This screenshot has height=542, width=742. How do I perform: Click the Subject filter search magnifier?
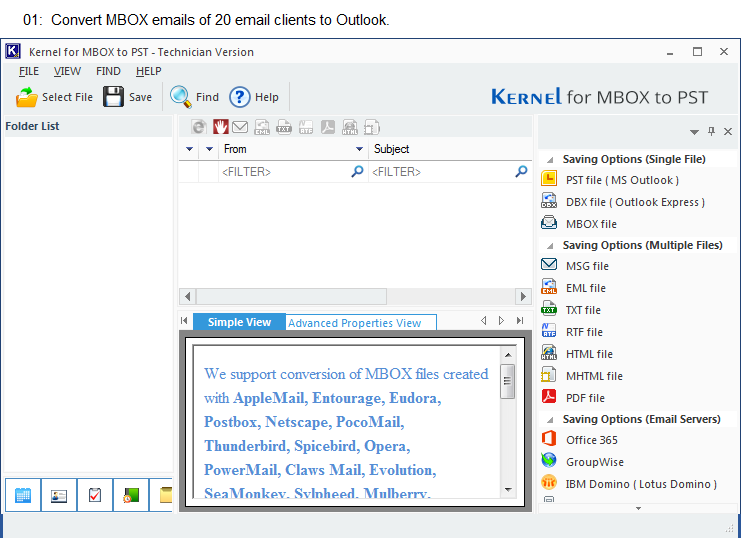pos(521,171)
